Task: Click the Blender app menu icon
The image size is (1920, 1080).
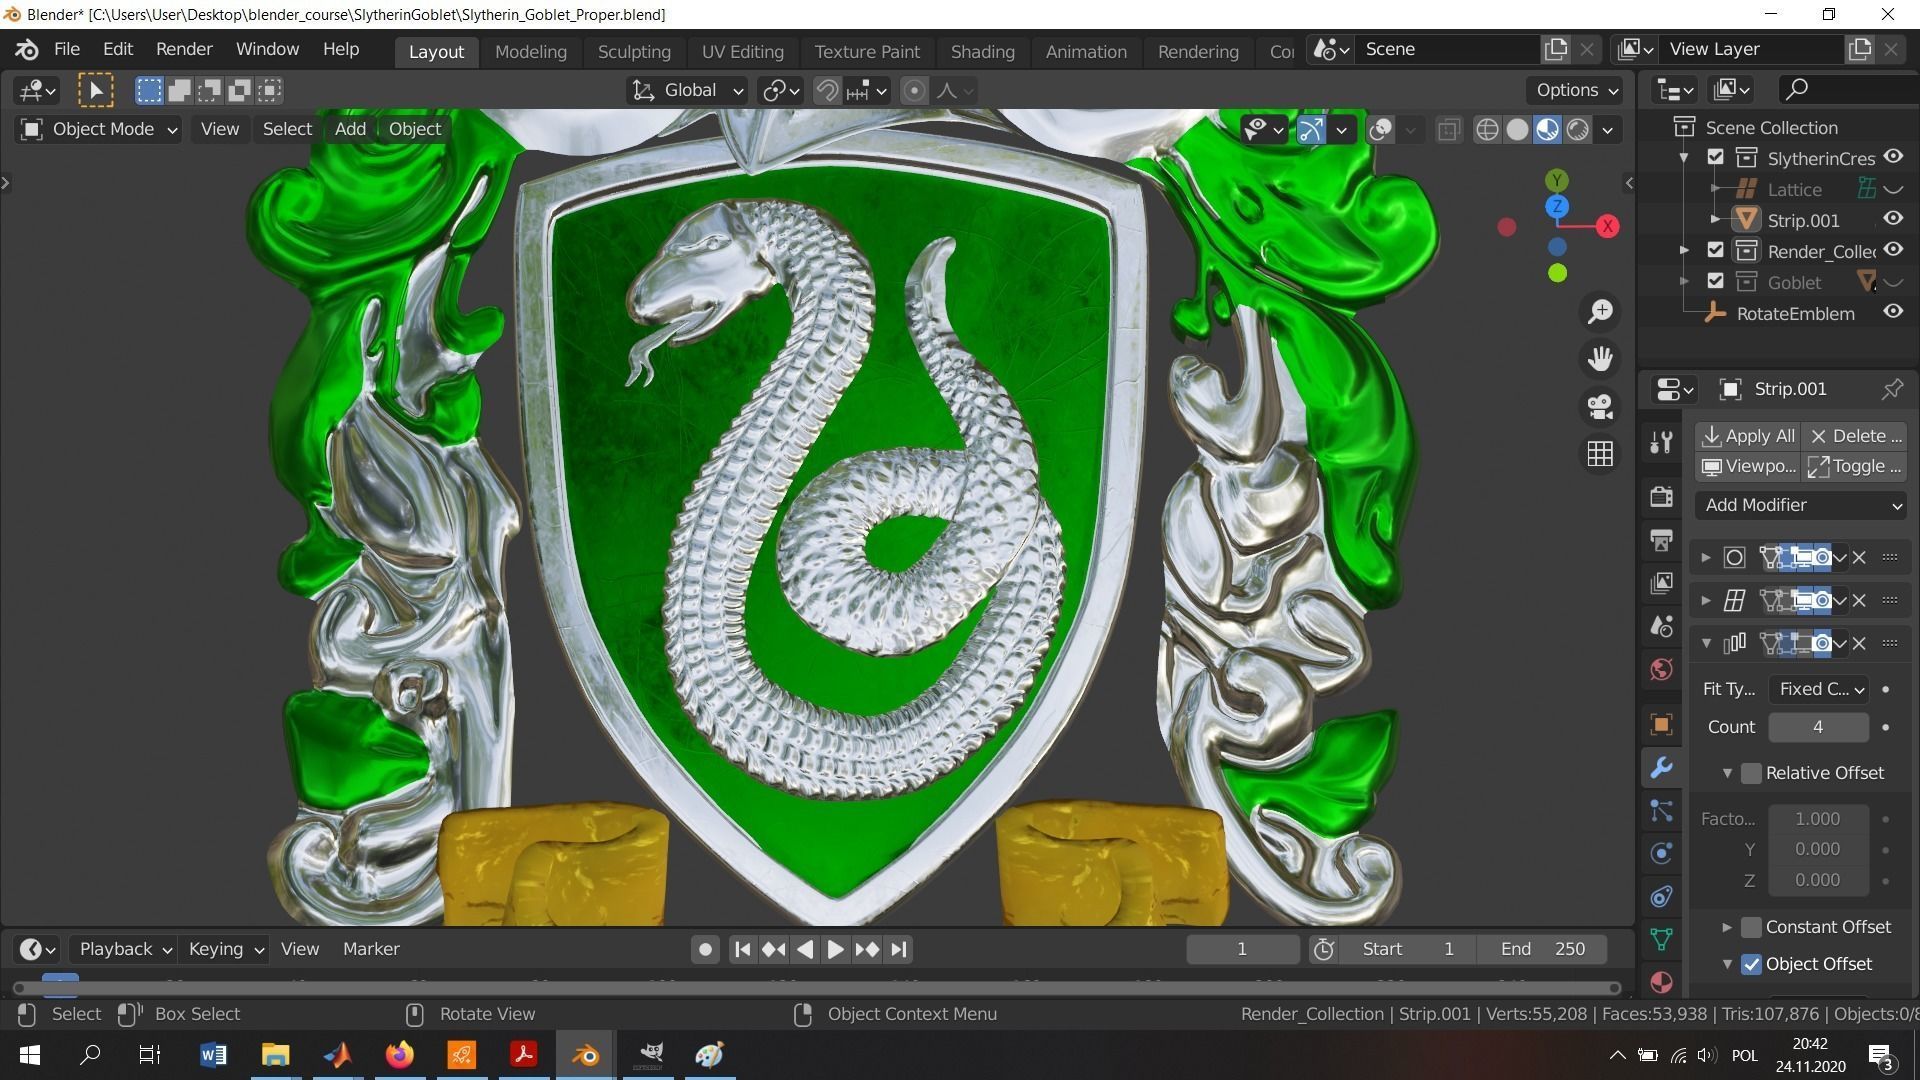Action: (27, 49)
